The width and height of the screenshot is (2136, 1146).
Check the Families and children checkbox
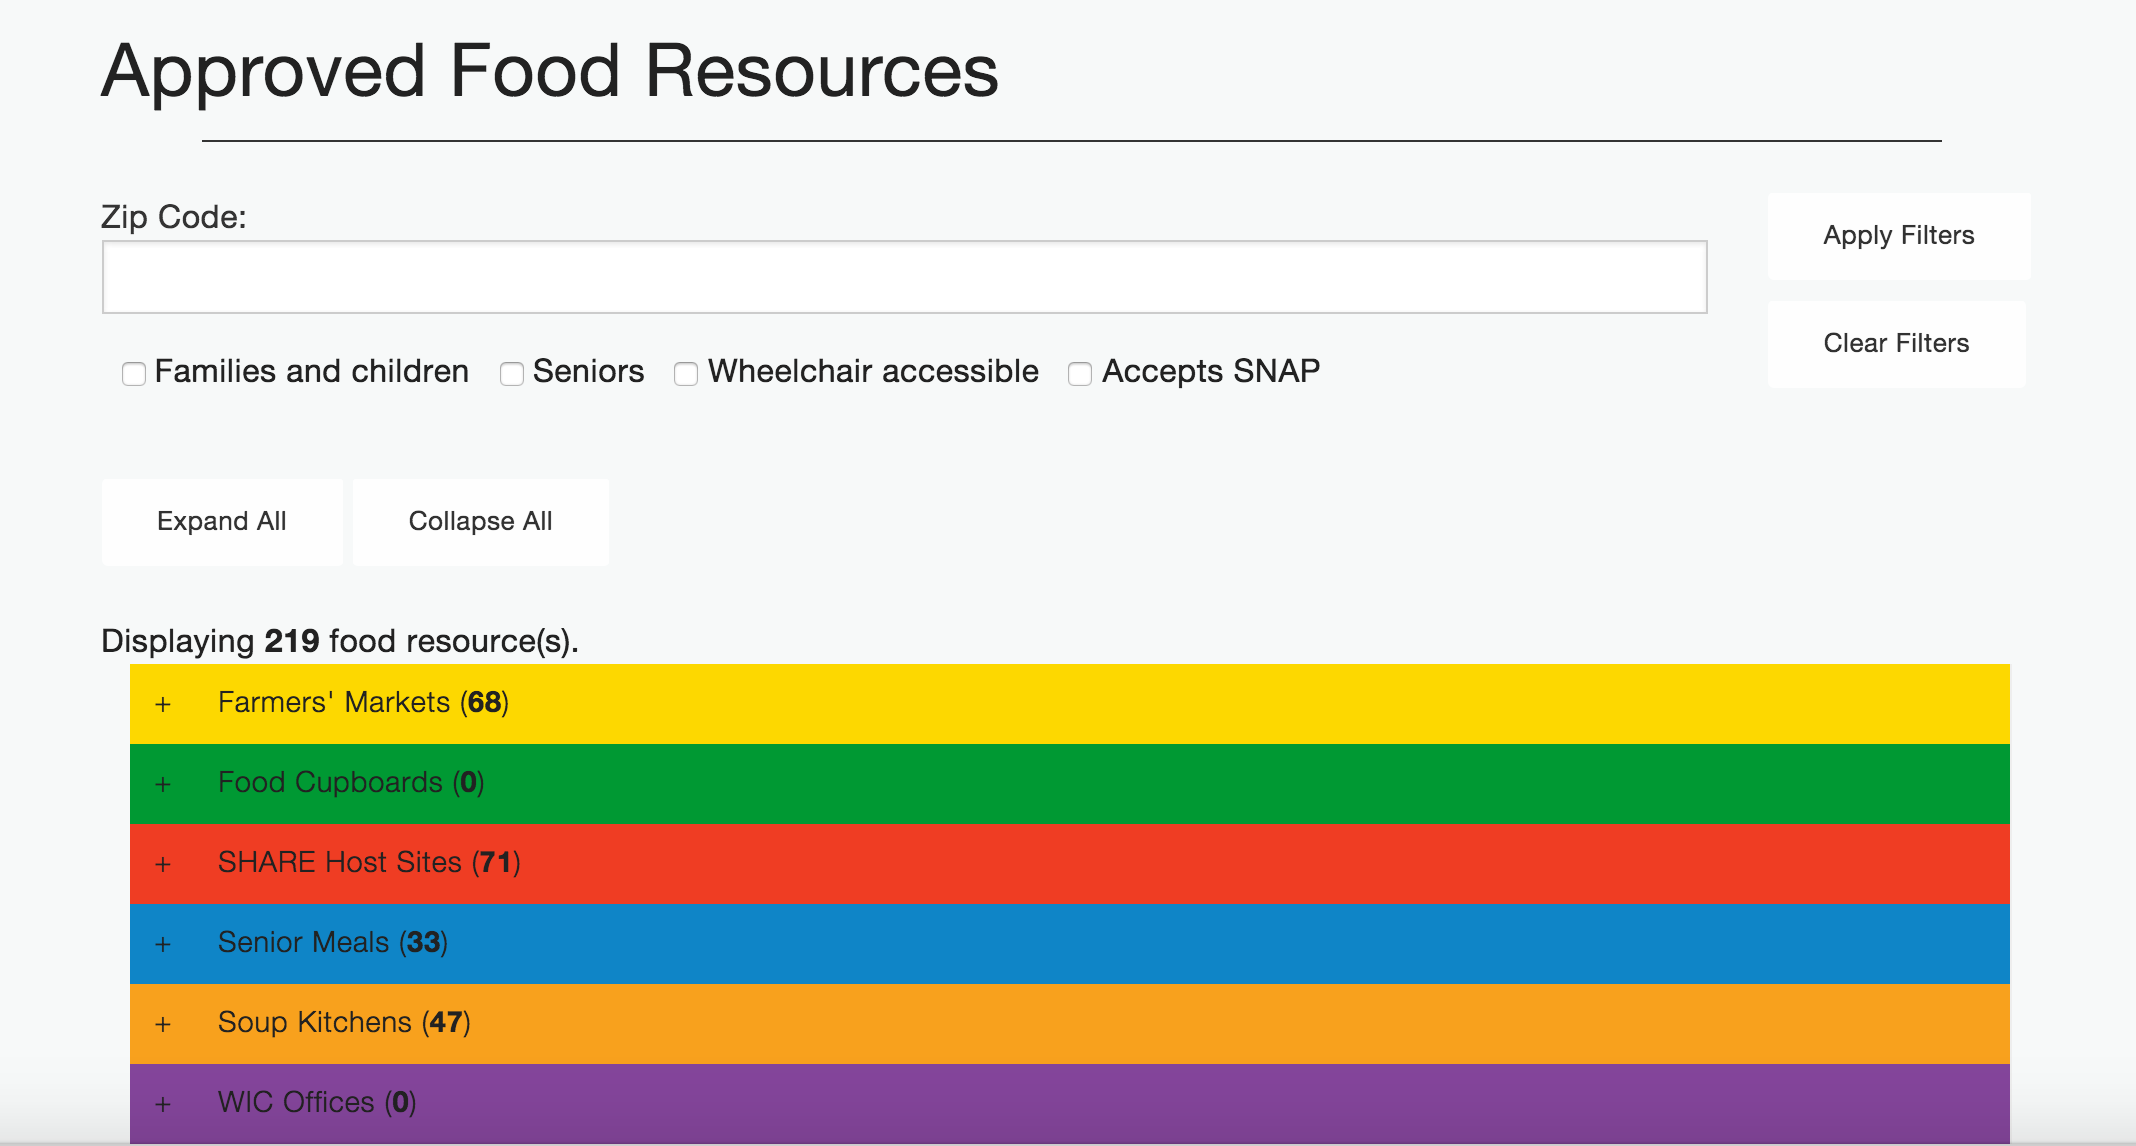coord(134,374)
